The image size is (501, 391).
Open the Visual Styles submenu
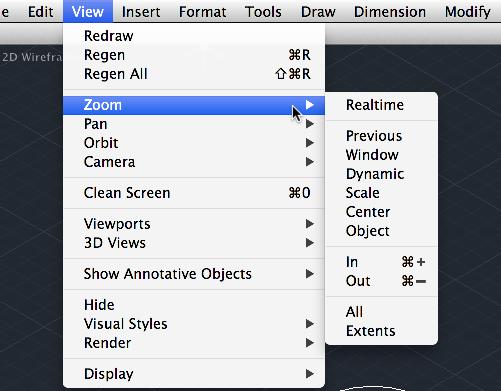click(x=194, y=324)
